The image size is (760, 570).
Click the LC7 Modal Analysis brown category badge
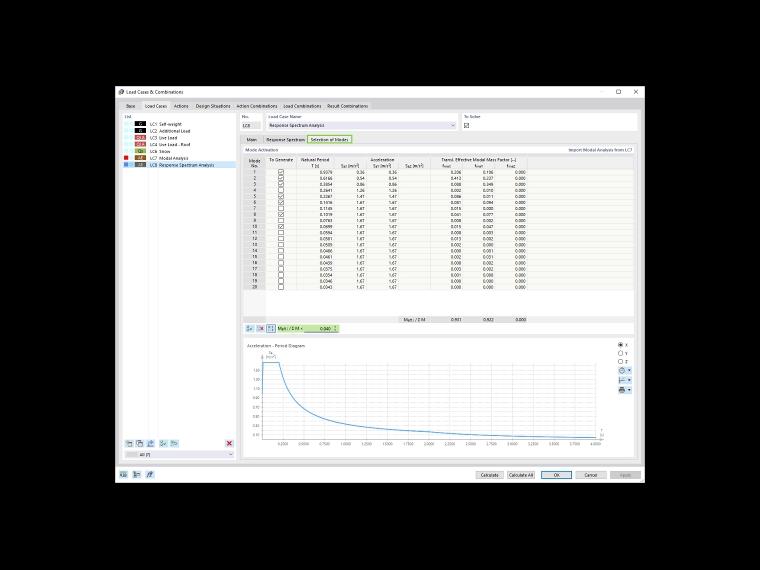click(140, 158)
